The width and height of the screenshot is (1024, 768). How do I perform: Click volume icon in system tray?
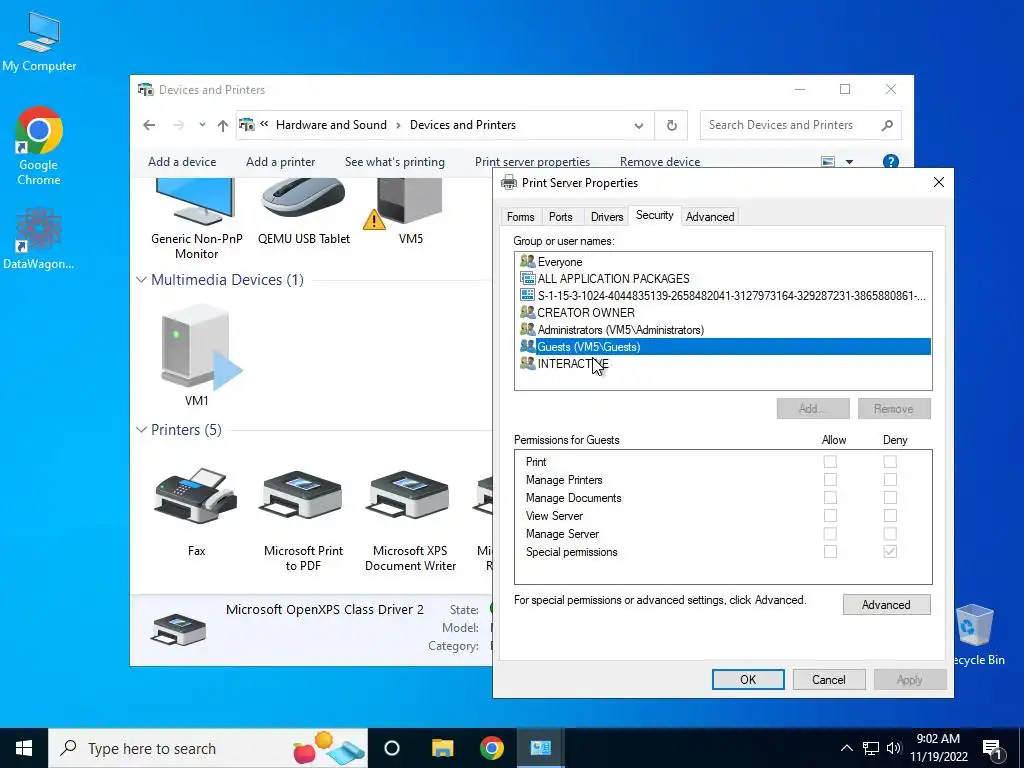click(894, 748)
